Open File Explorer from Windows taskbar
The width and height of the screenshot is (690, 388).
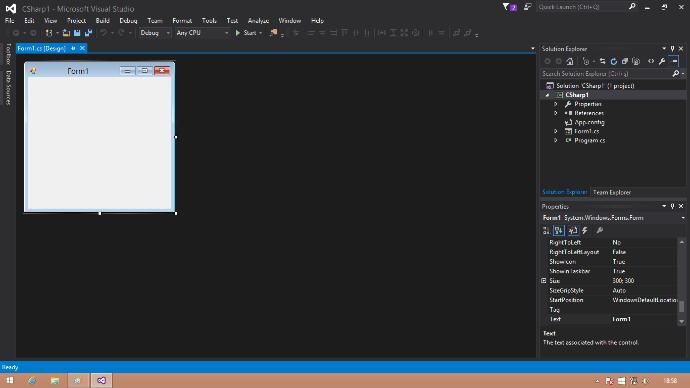point(55,381)
